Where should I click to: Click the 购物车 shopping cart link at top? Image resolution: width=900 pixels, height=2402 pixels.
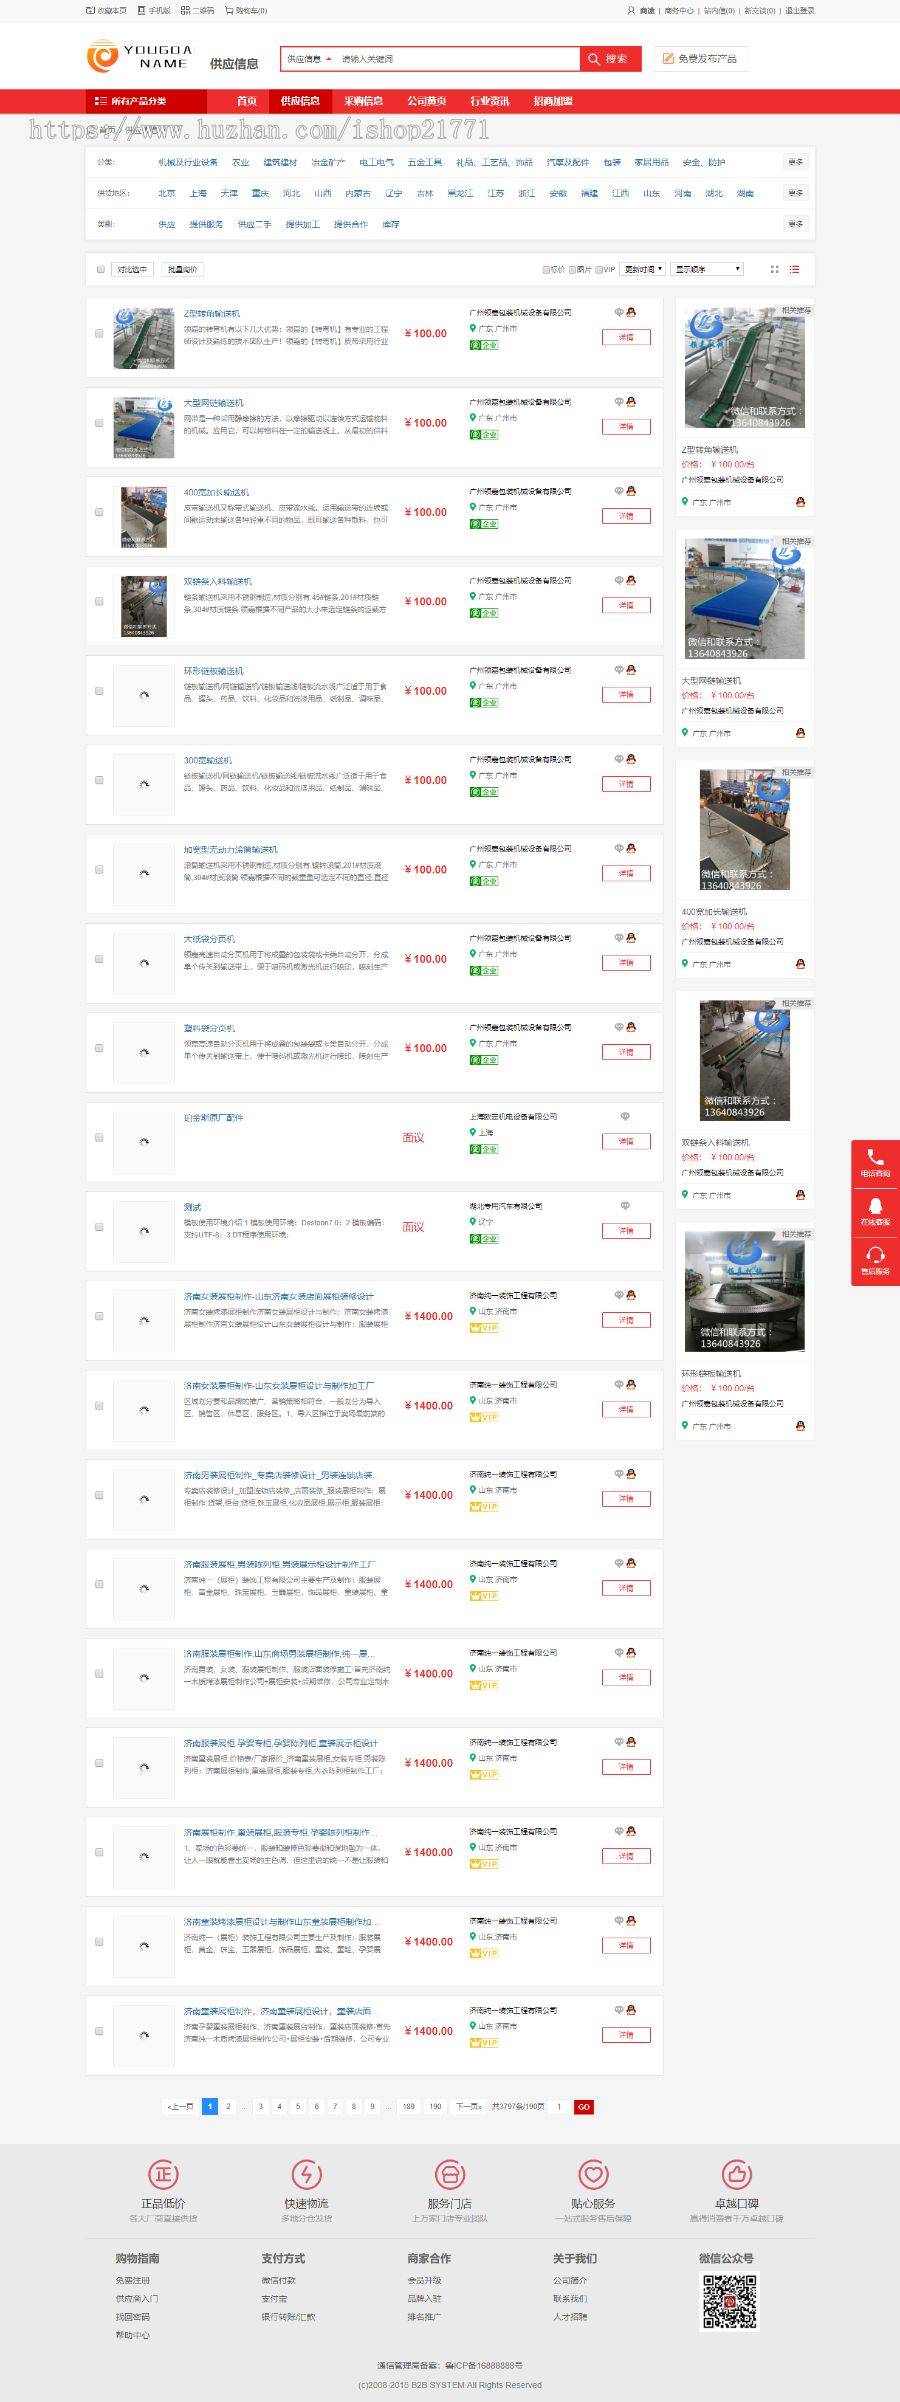246,10
